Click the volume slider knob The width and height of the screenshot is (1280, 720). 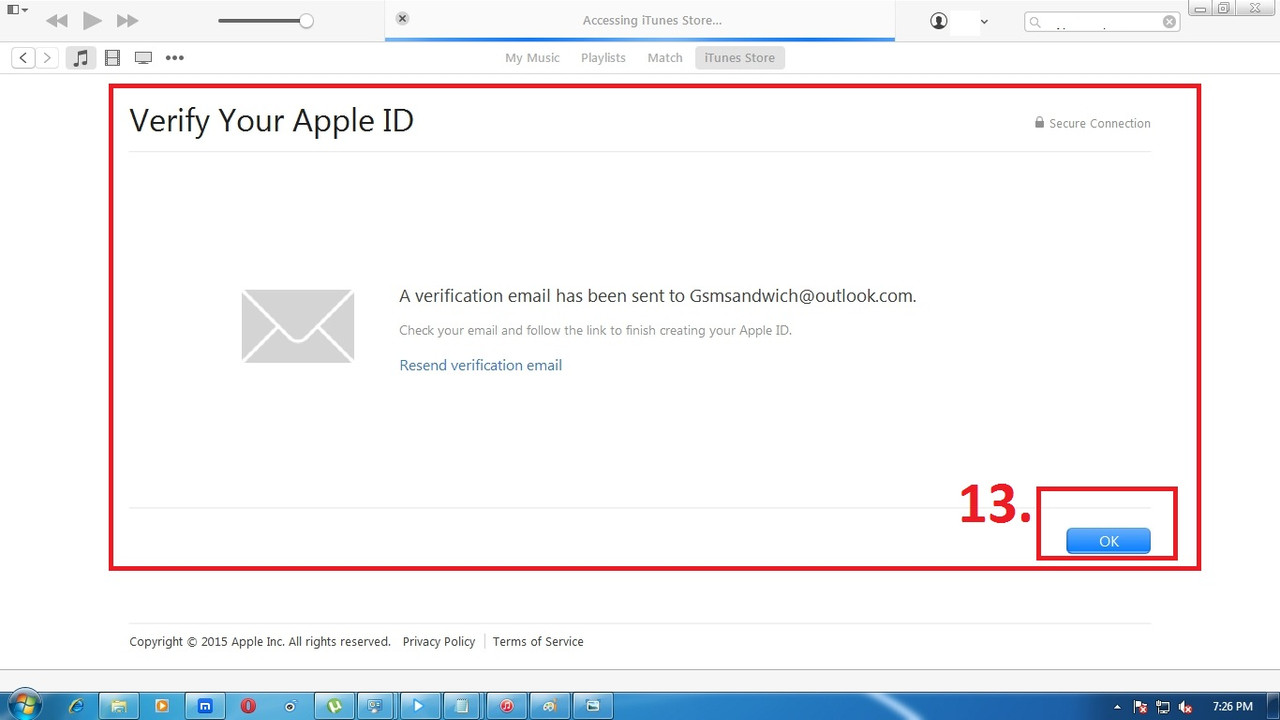[306, 21]
